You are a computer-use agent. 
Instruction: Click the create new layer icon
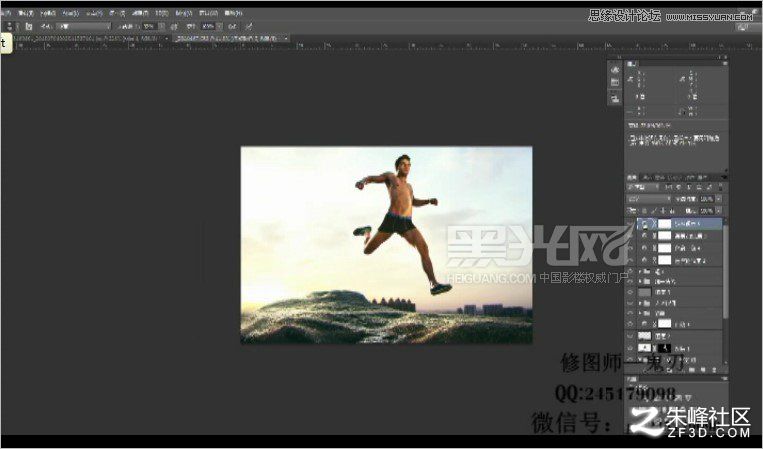703,370
